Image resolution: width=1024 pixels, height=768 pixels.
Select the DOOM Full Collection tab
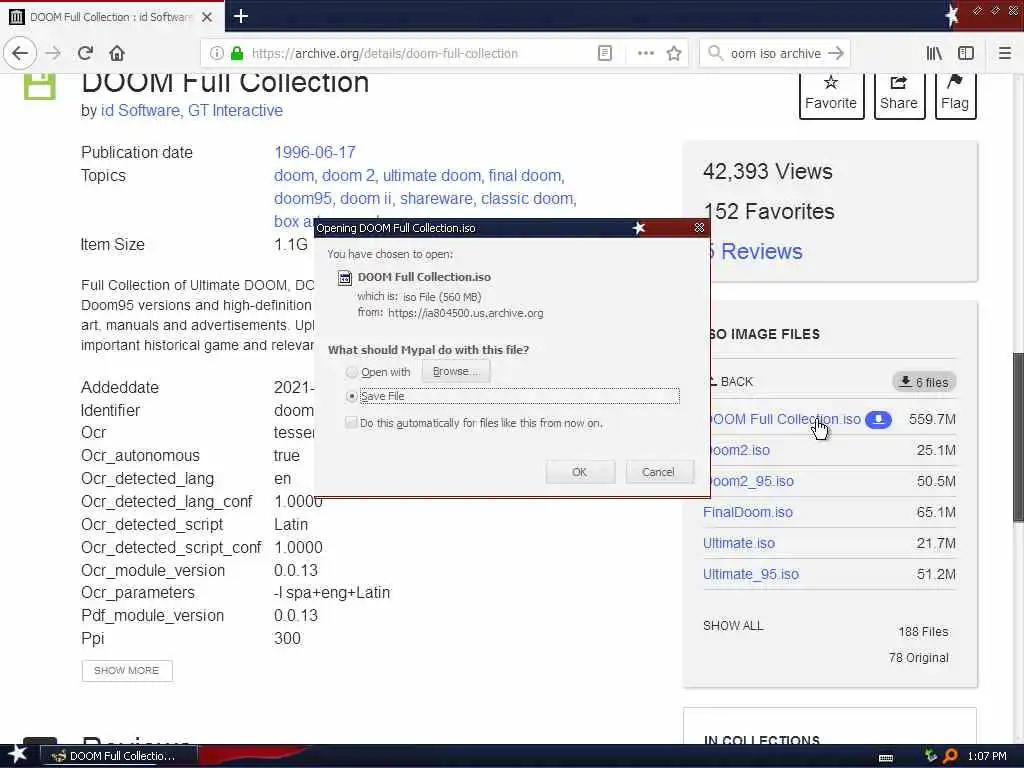pos(111,17)
